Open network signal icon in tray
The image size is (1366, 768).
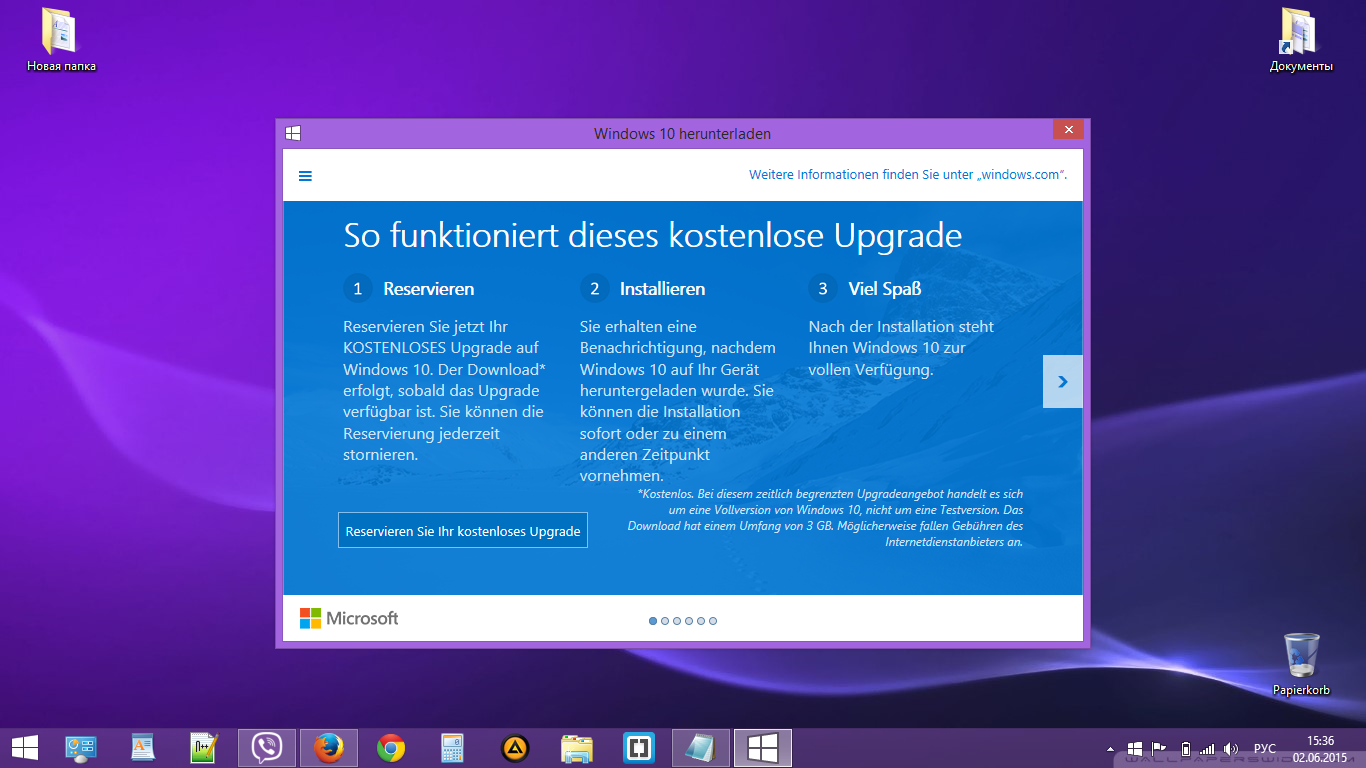tap(1208, 749)
